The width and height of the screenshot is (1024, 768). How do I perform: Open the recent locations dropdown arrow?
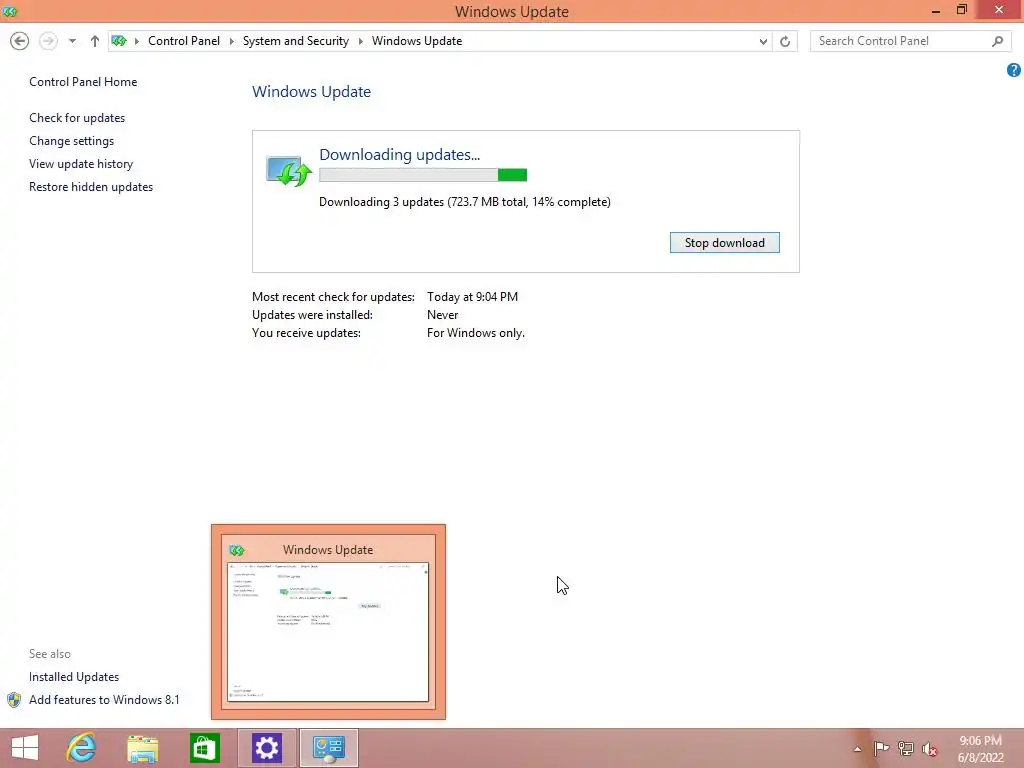click(72, 41)
